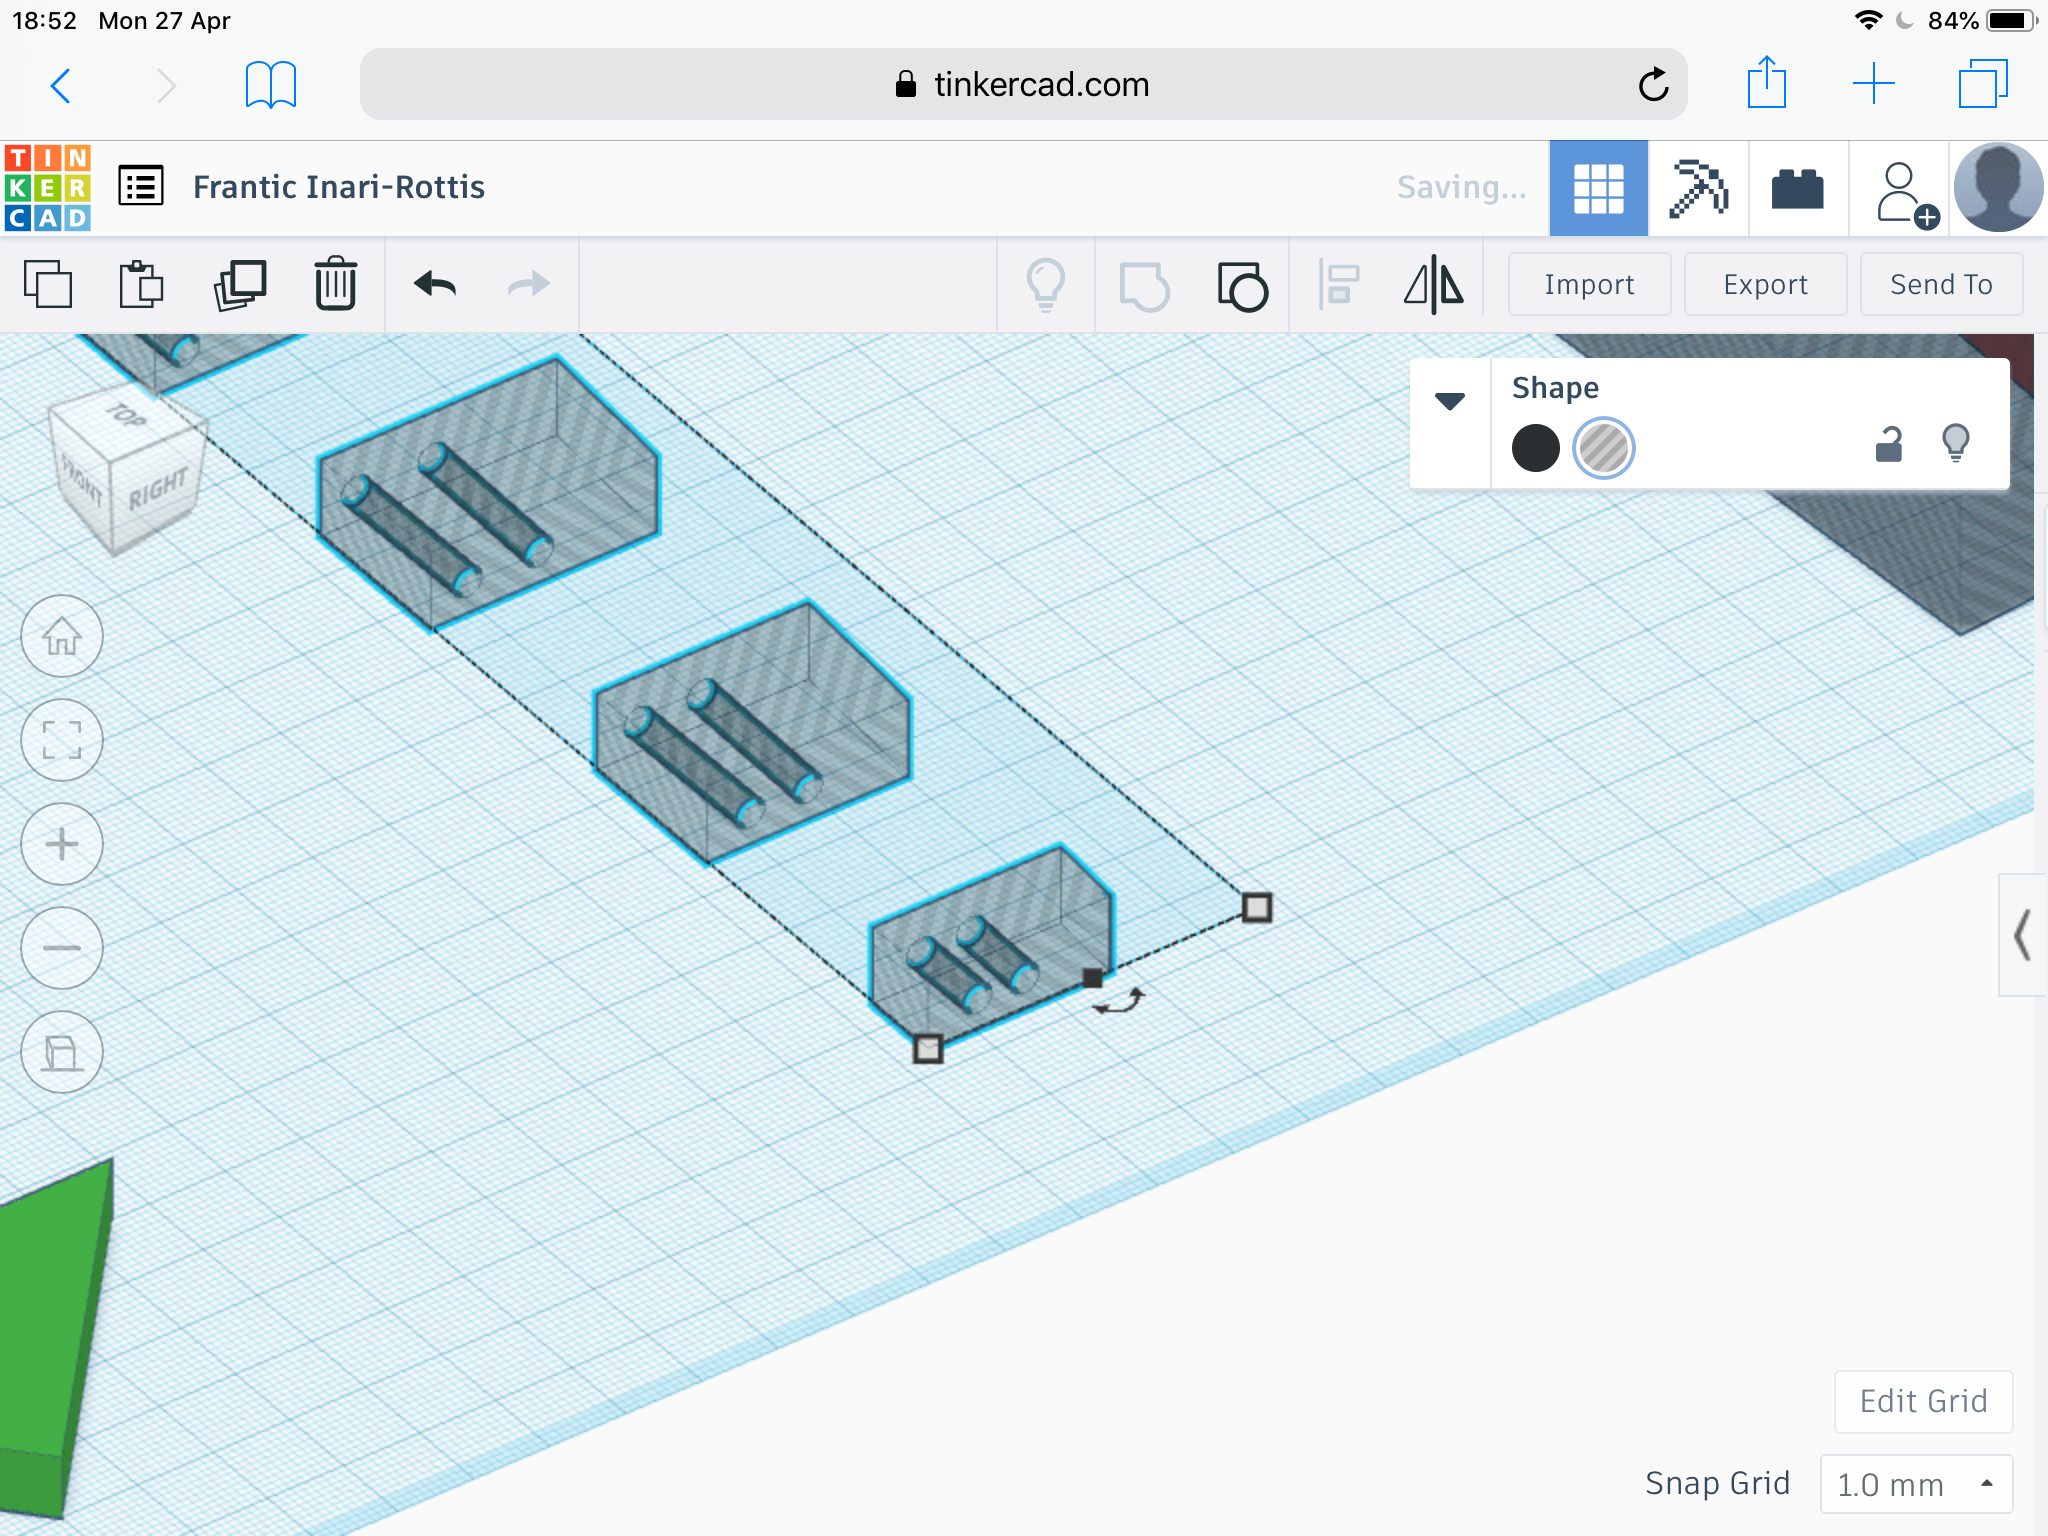Reload the tinkercad.com page
Screen dimensions: 2048x1536
click(1653, 85)
